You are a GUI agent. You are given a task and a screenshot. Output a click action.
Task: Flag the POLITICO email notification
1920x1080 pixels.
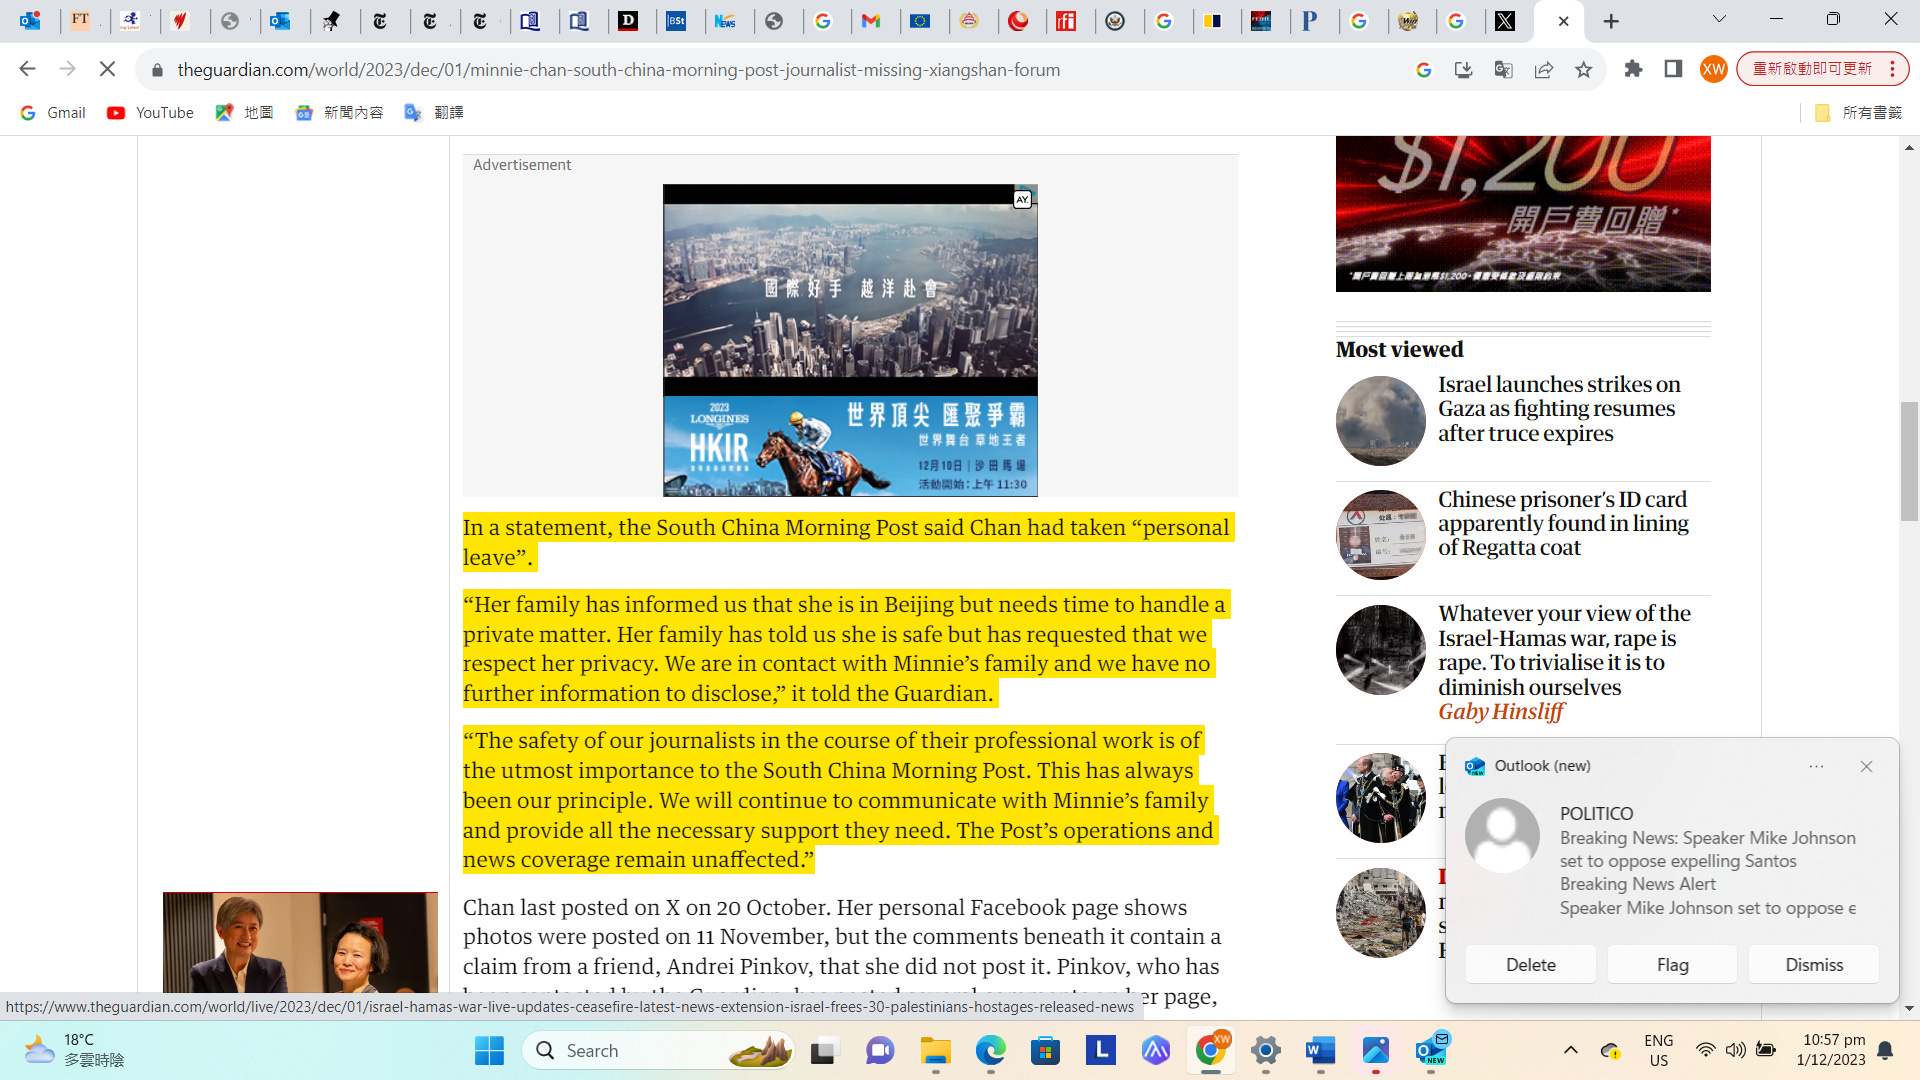(x=1672, y=965)
